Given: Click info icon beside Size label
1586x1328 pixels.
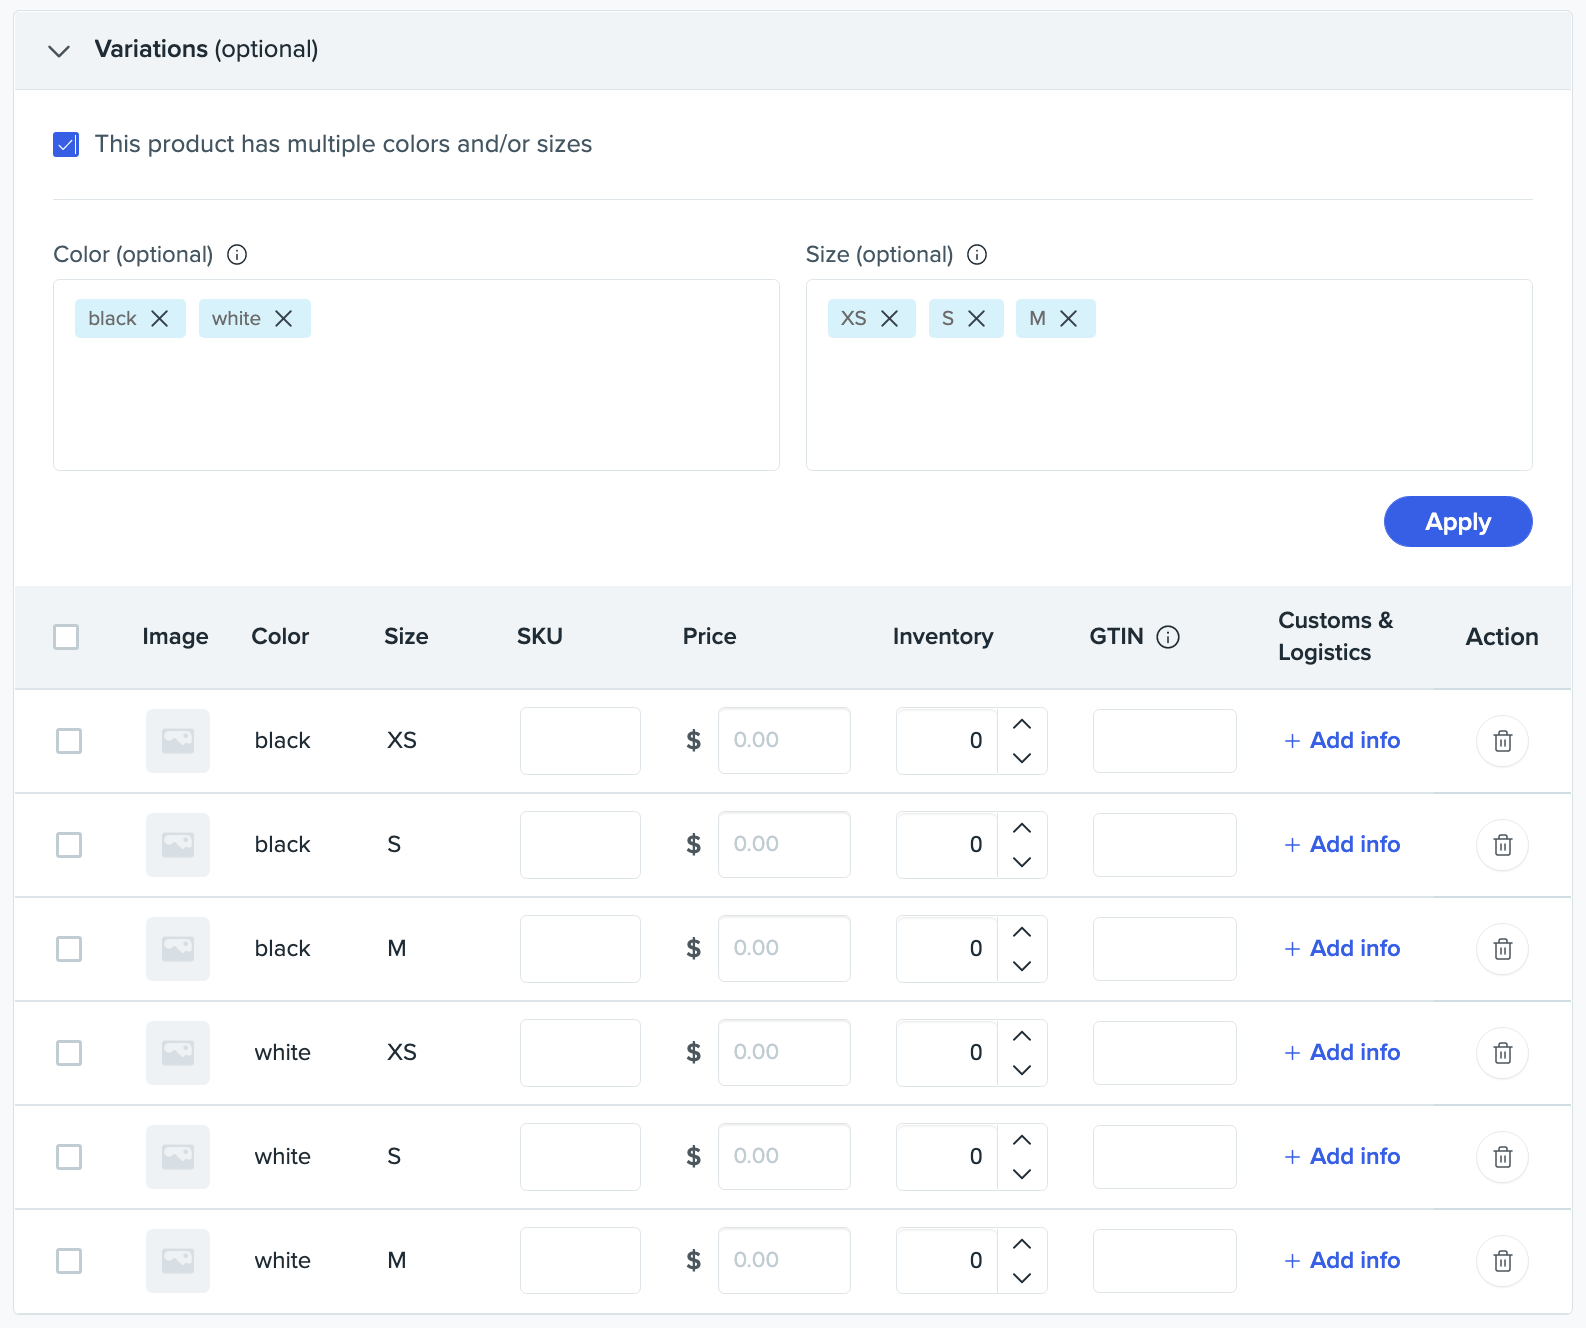Looking at the screenshot, I should (977, 255).
